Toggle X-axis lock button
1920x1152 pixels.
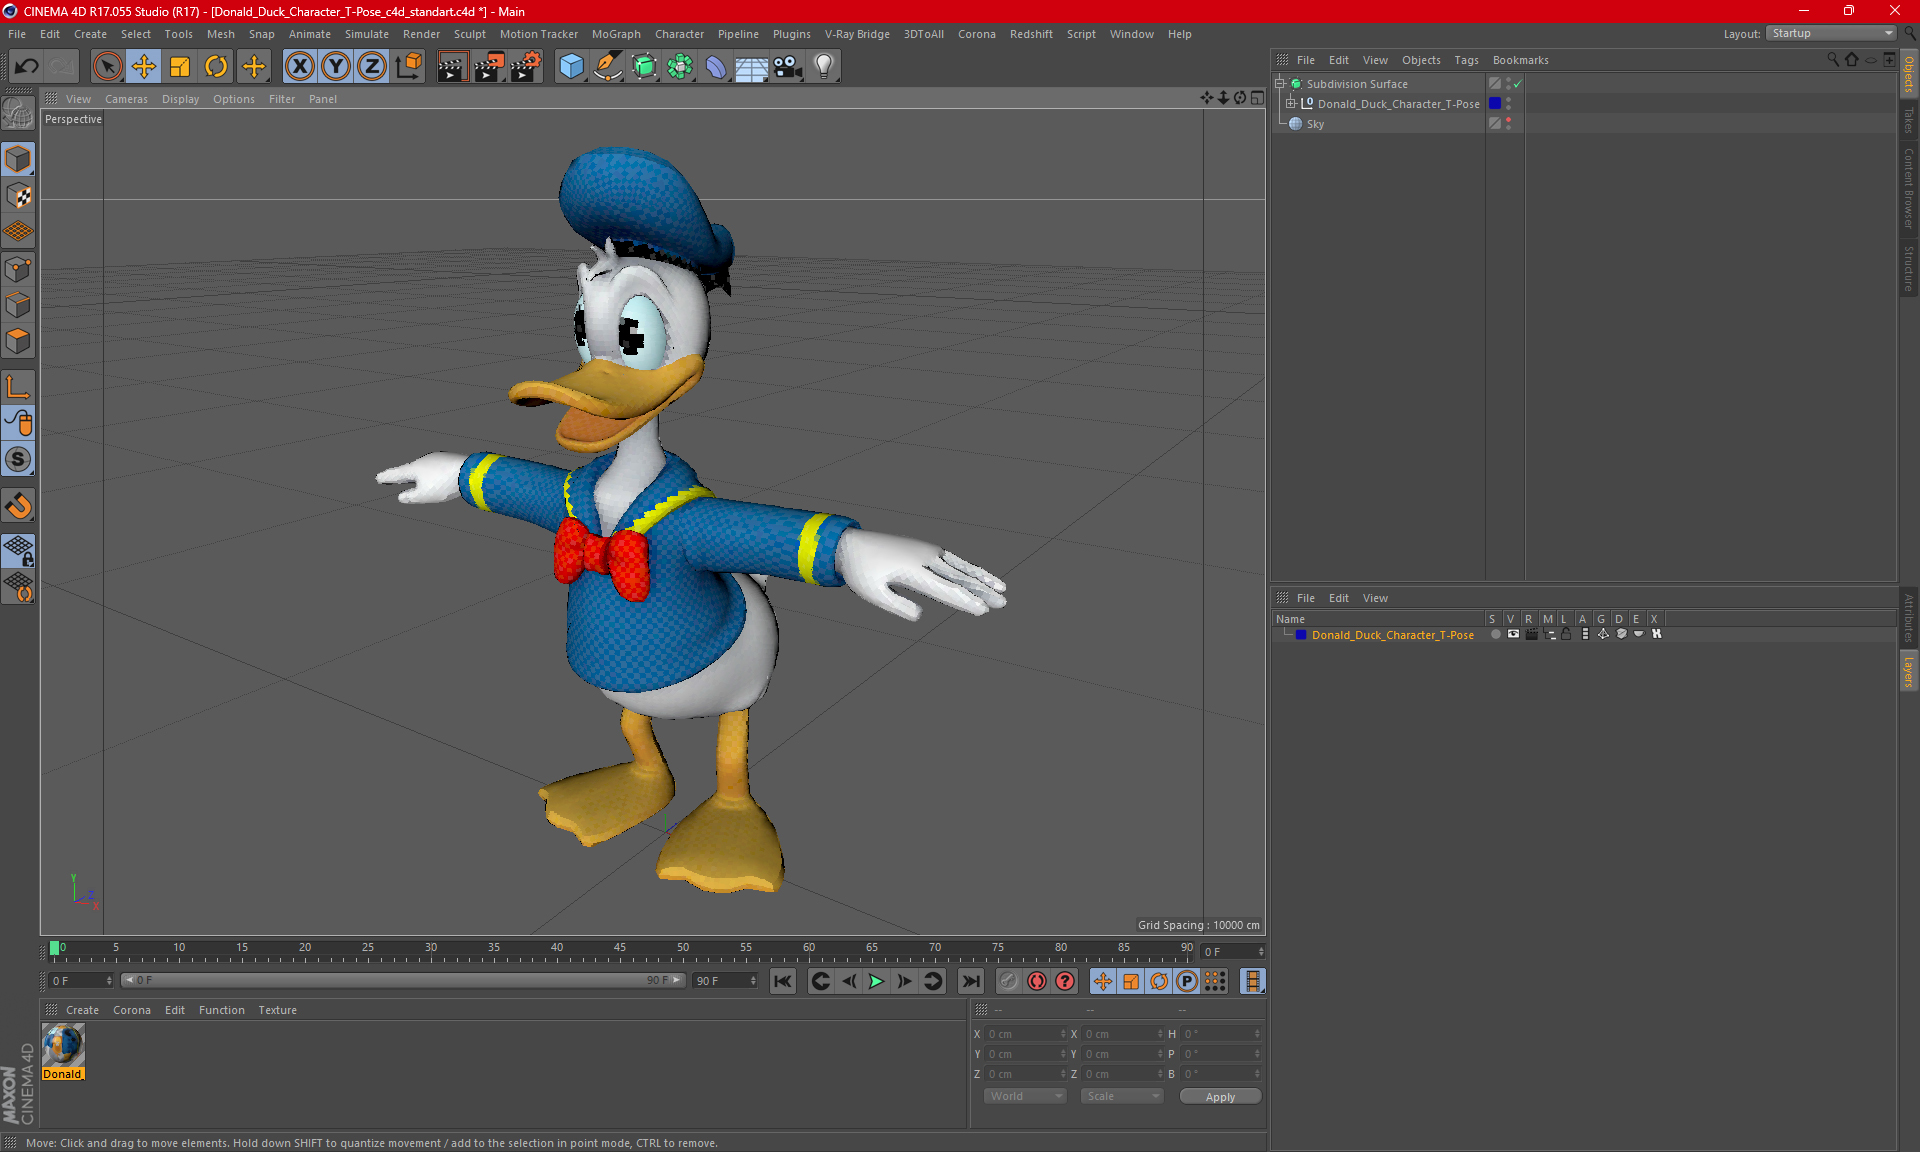click(x=299, y=67)
